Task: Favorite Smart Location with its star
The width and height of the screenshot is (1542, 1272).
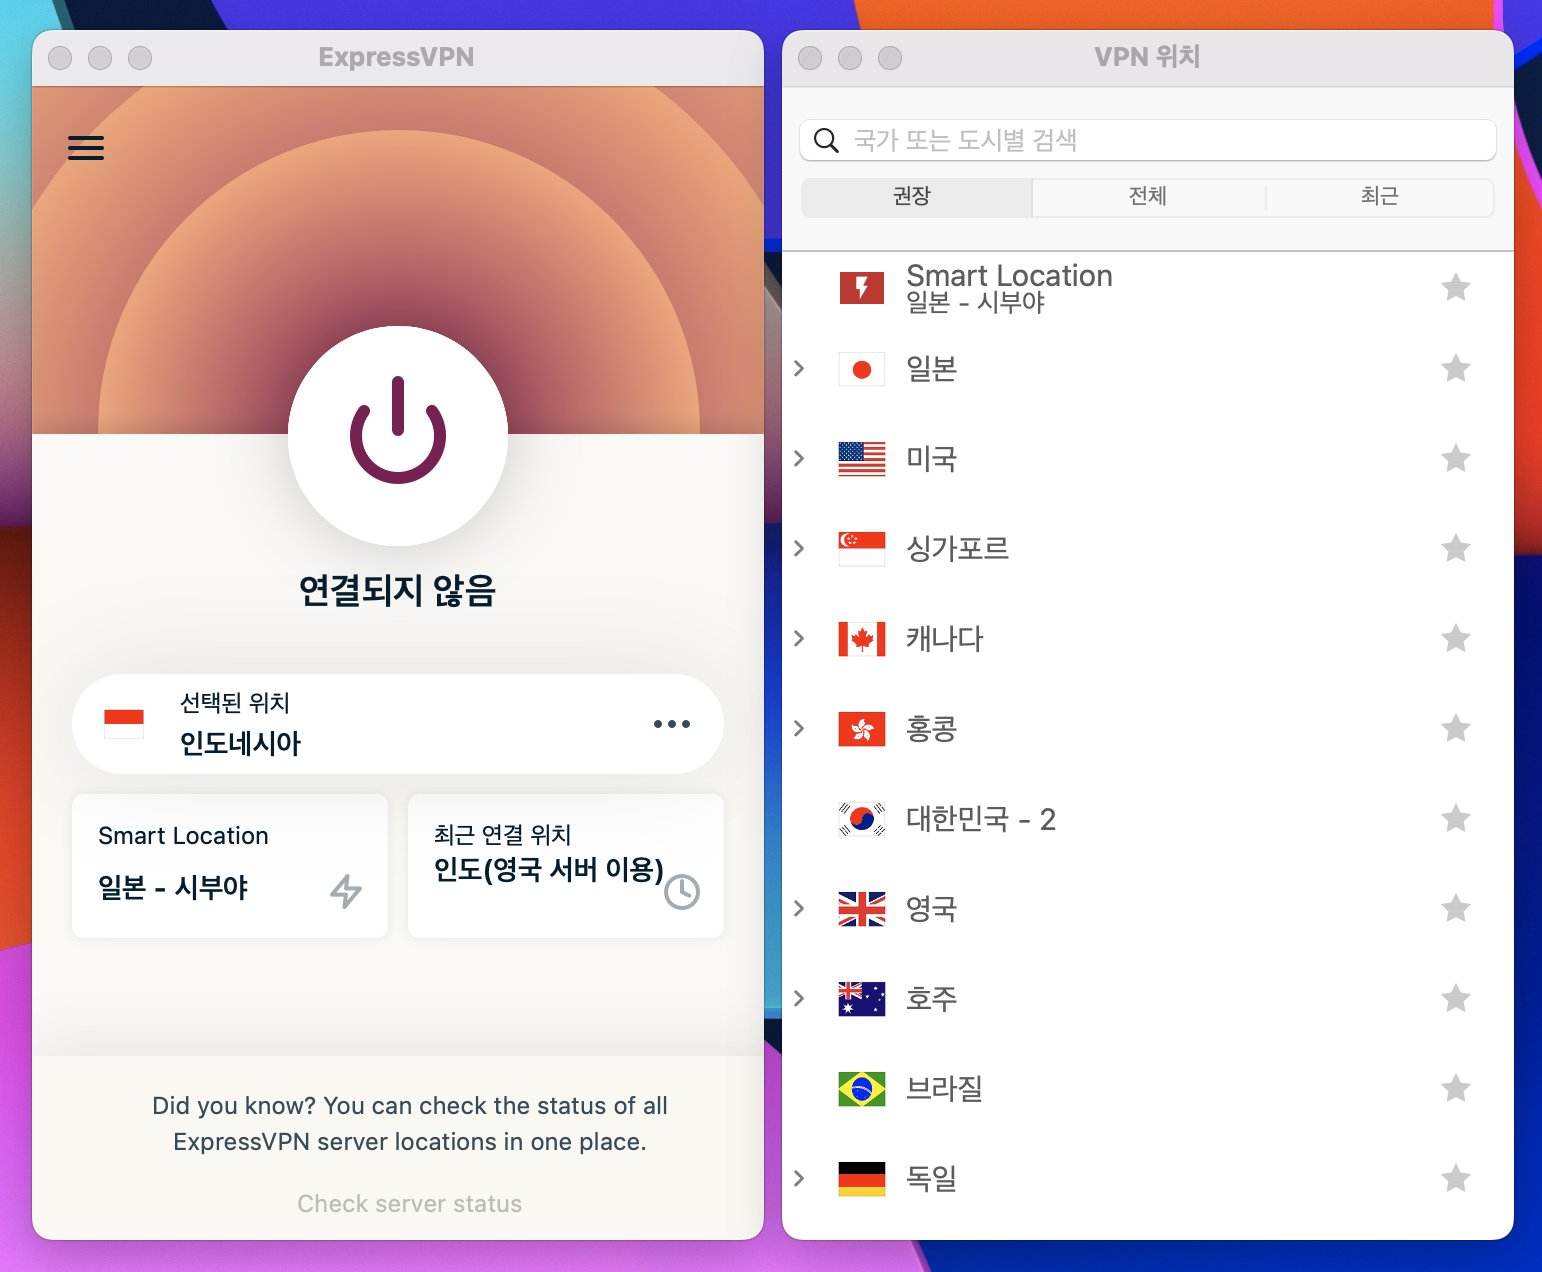Action: [x=1456, y=288]
